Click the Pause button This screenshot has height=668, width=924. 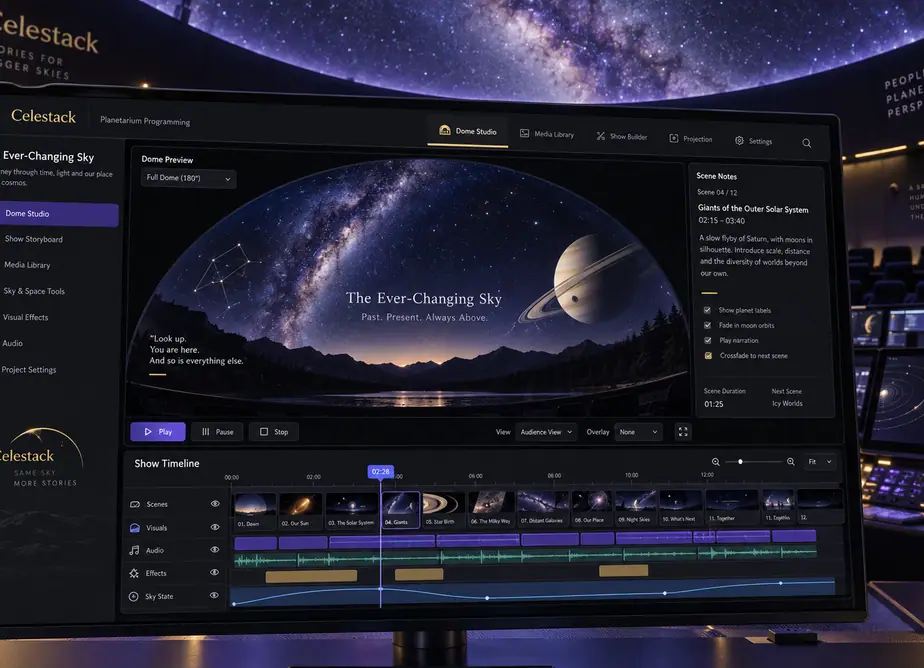pos(217,432)
